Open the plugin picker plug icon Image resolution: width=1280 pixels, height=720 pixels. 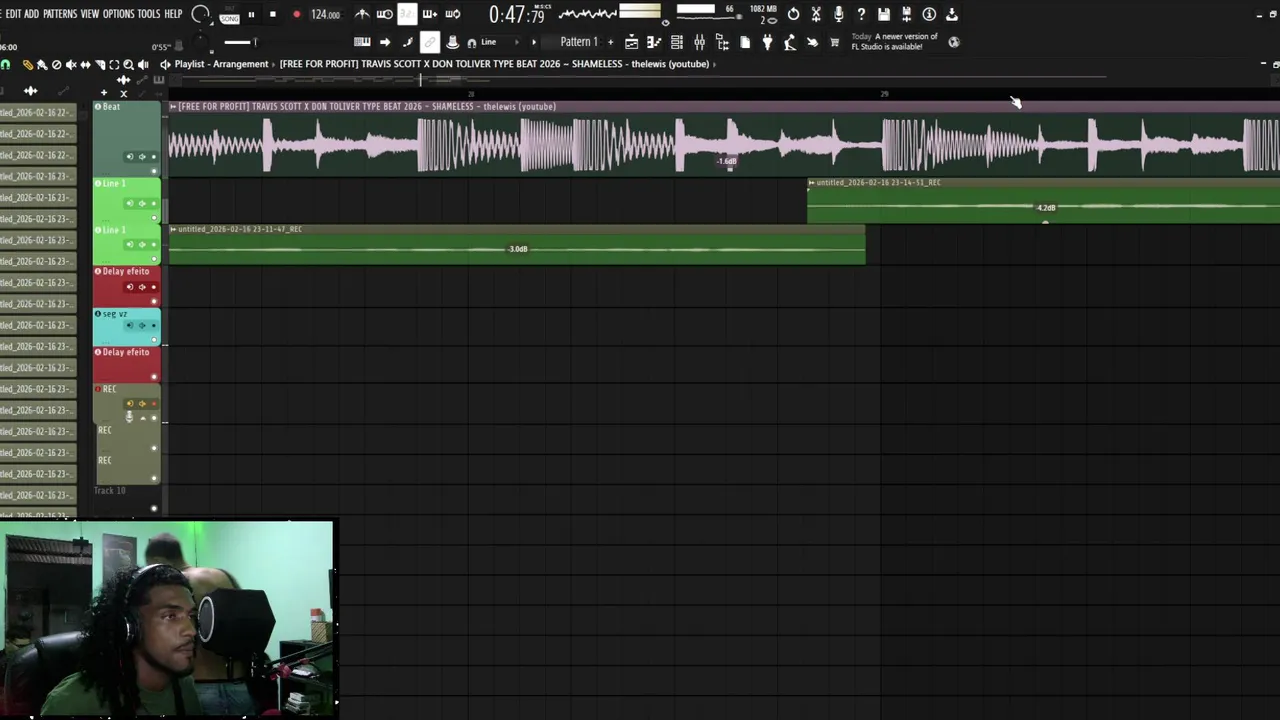pos(767,42)
